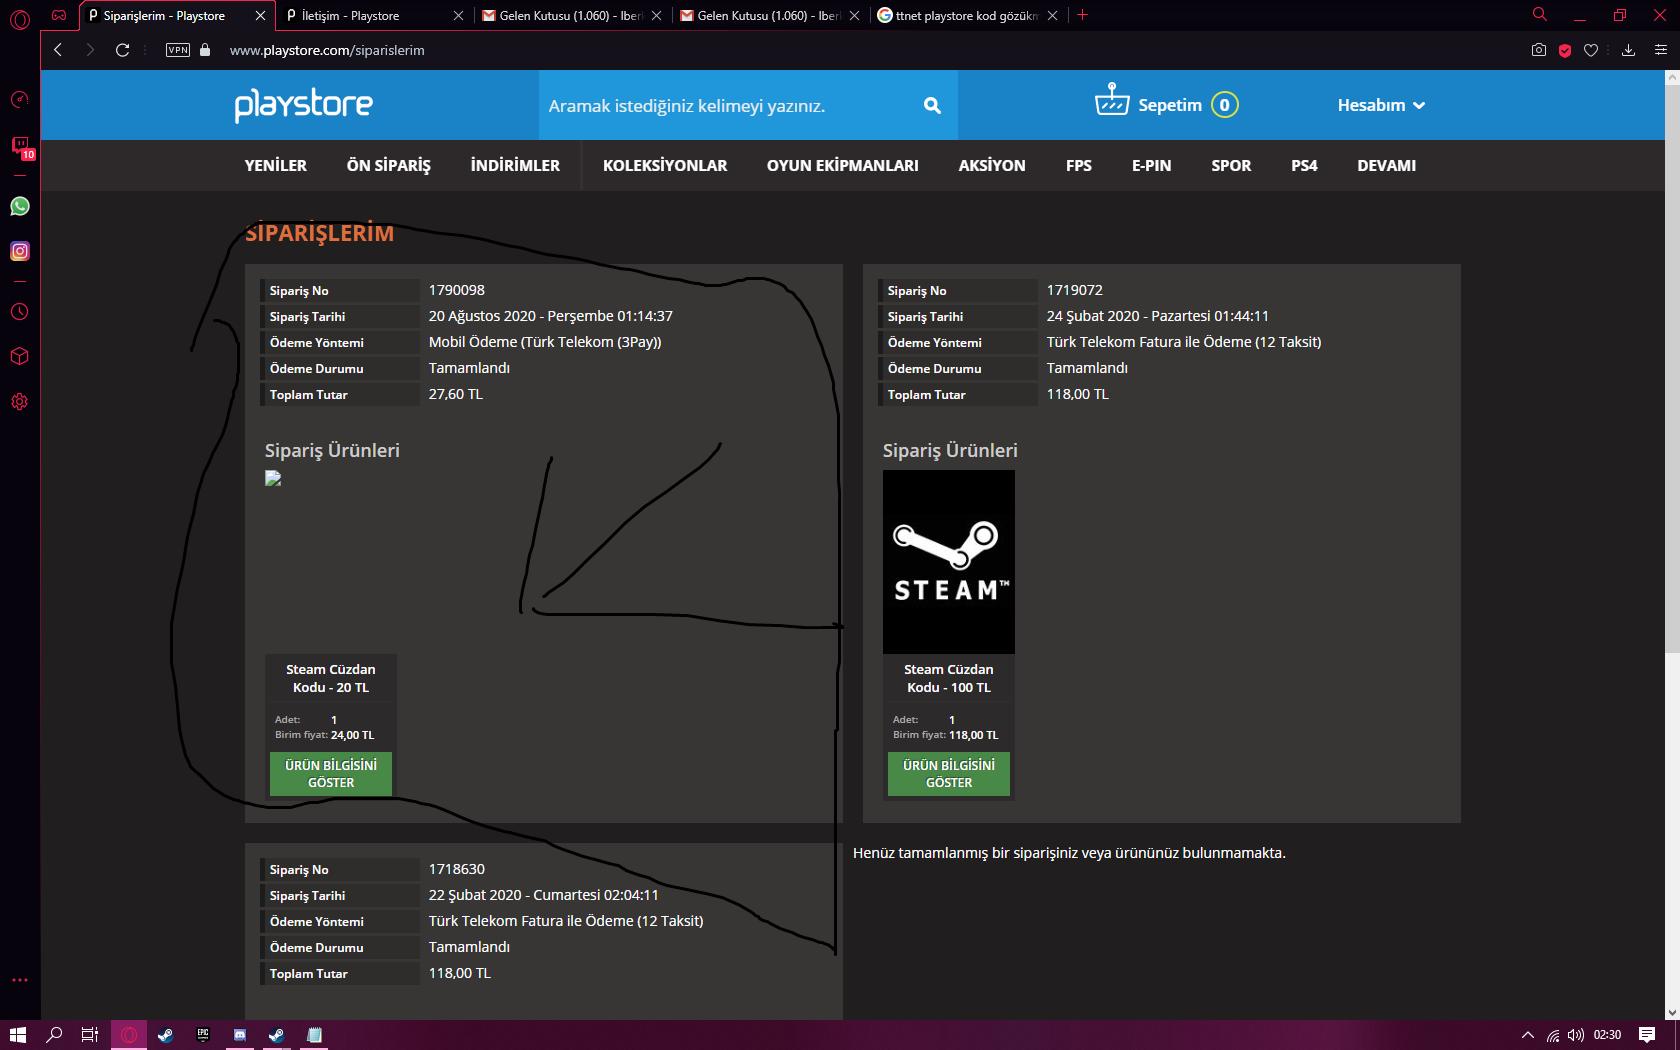
Task: Open the E-PIN menu item
Action: [x=1152, y=165]
